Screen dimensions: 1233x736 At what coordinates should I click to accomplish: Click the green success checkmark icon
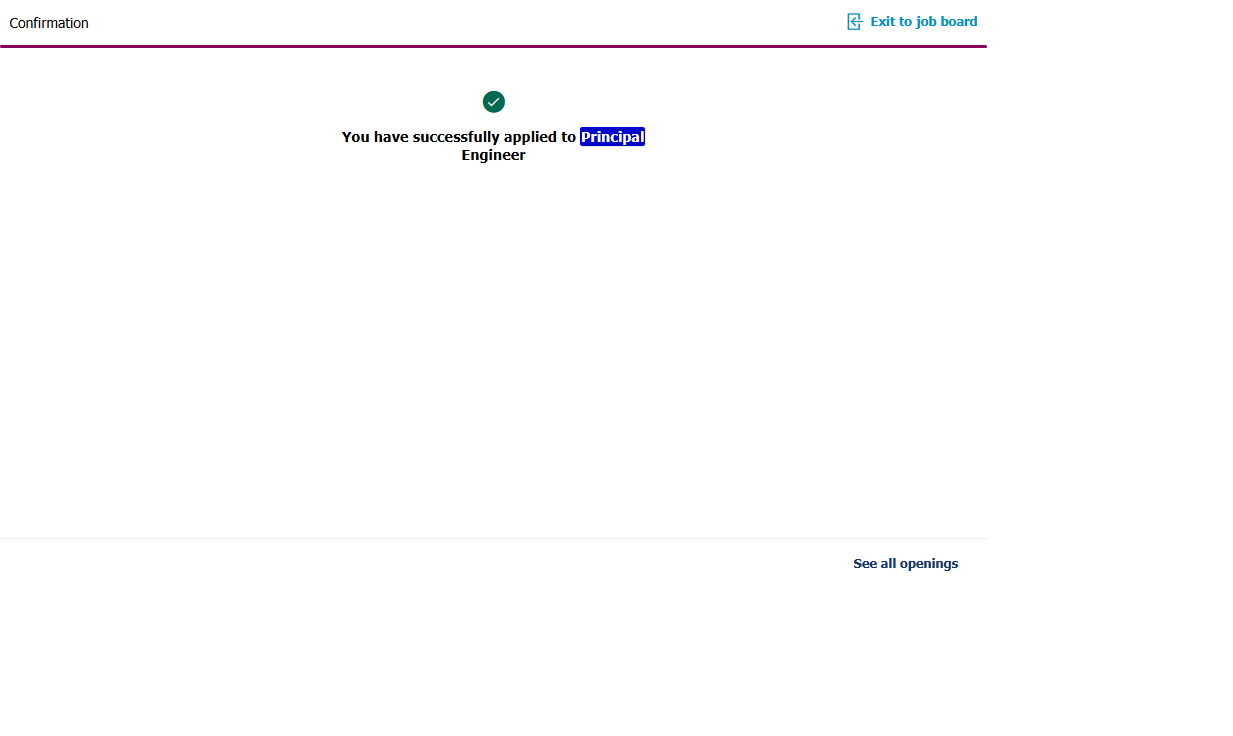point(493,102)
